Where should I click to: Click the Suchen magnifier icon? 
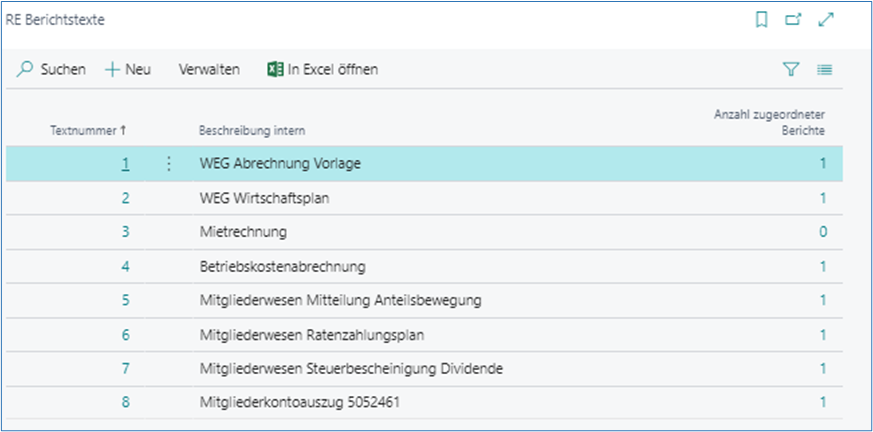coord(26,70)
